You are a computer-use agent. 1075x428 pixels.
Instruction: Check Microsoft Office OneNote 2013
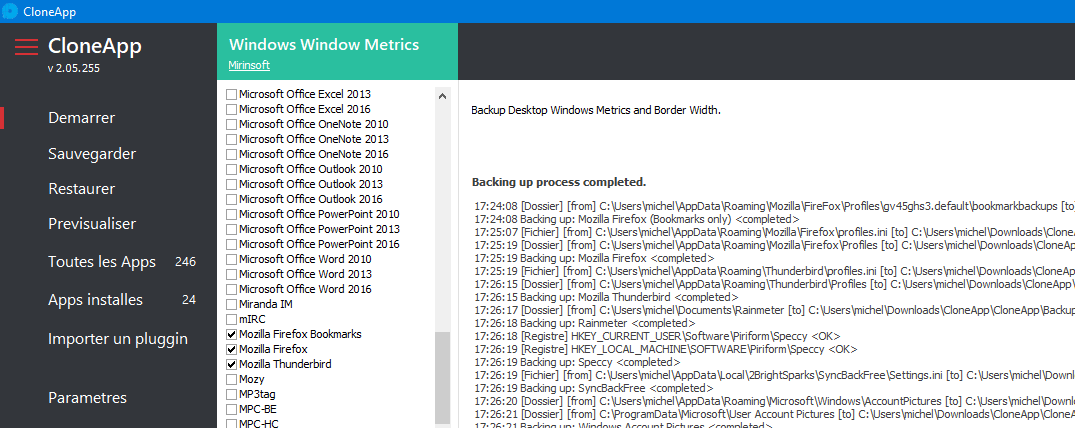point(232,139)
